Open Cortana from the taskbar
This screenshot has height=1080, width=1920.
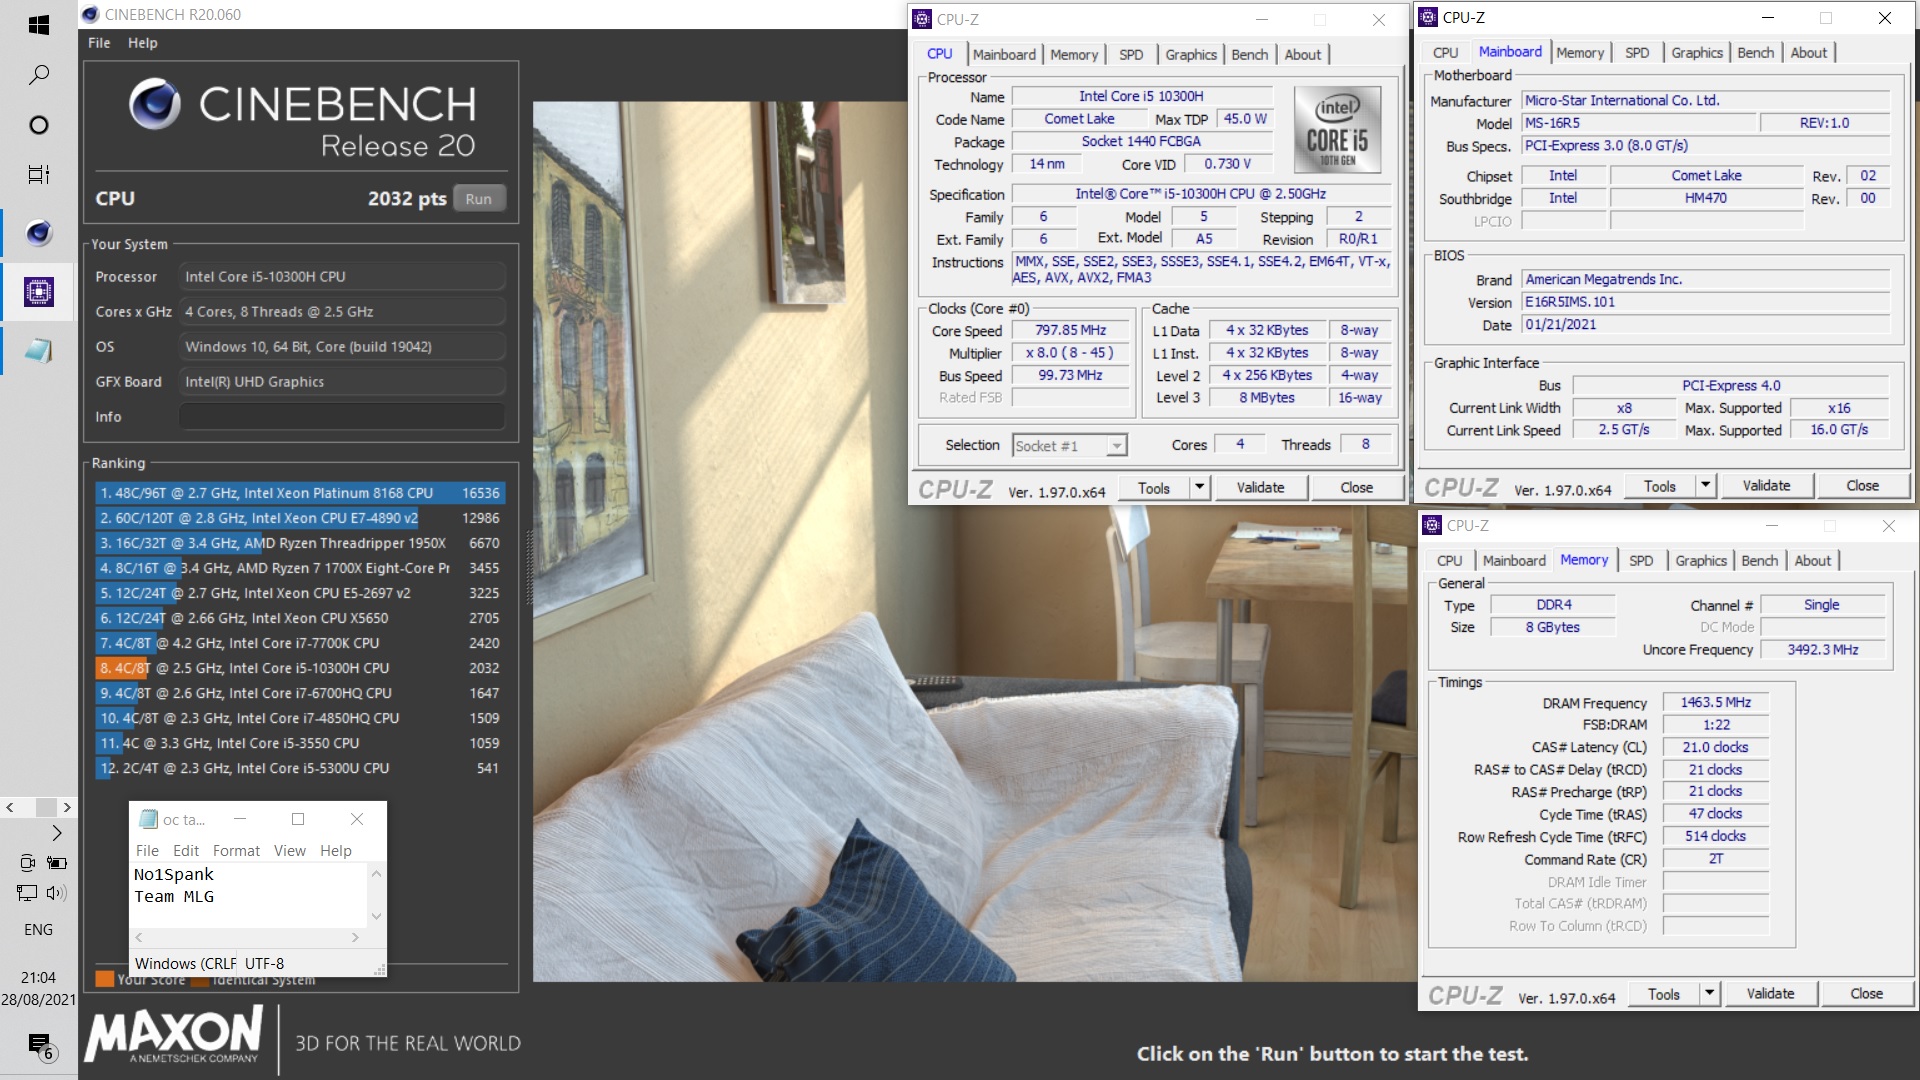point(38,125)
